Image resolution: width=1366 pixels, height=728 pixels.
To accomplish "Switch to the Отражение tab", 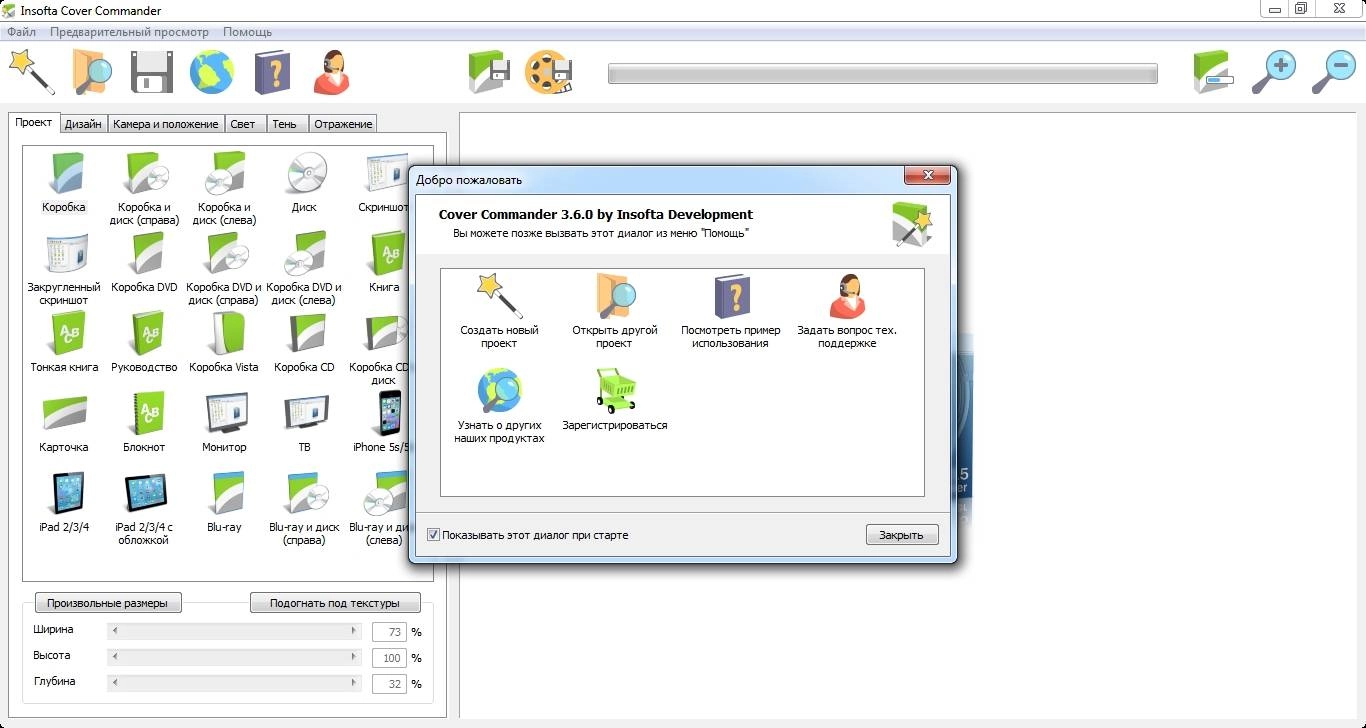I will click(343, 124).
